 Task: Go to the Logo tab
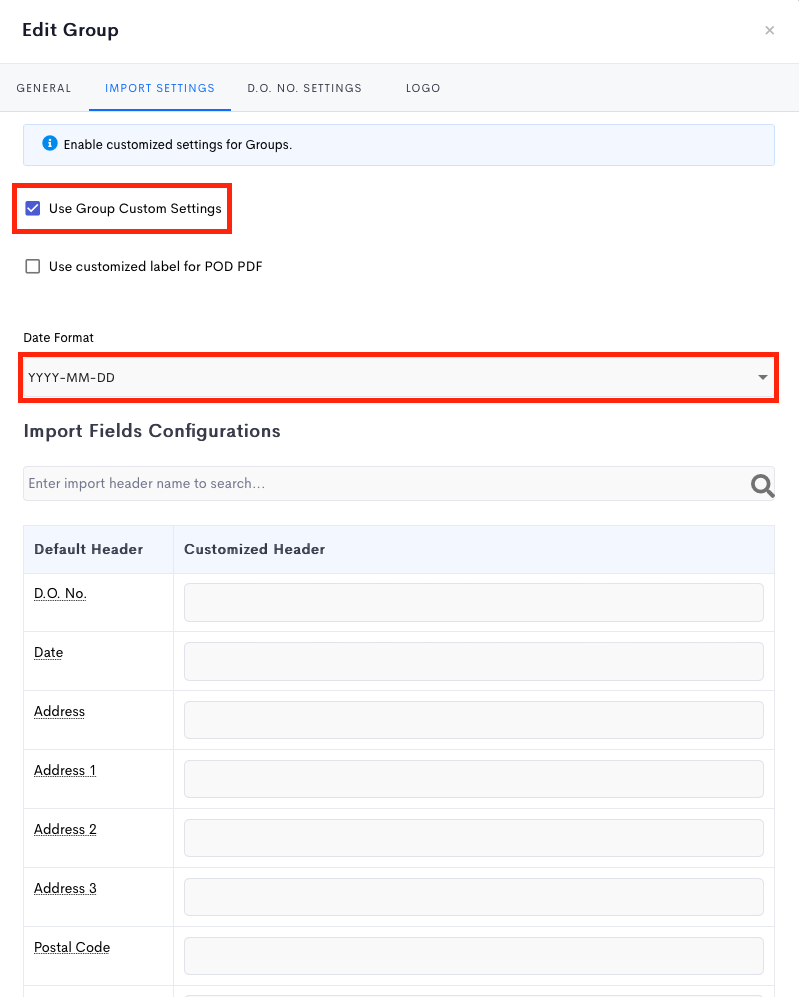pos(423,88)
